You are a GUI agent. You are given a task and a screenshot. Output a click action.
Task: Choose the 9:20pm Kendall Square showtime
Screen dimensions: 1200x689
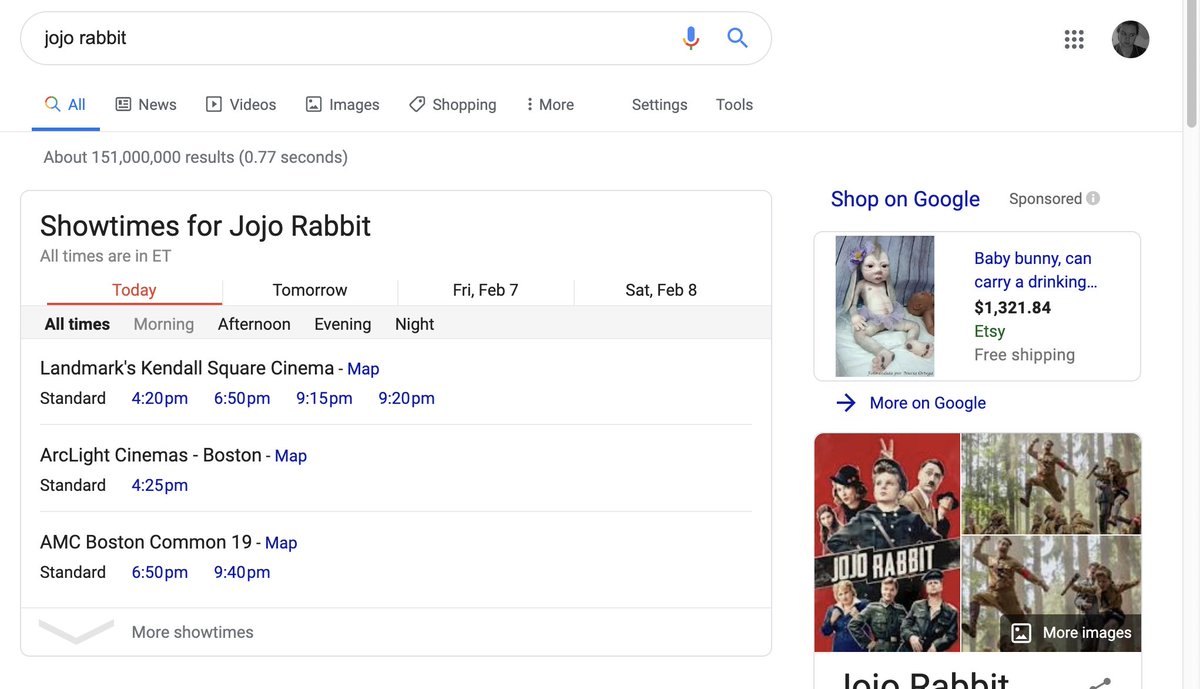406,398
